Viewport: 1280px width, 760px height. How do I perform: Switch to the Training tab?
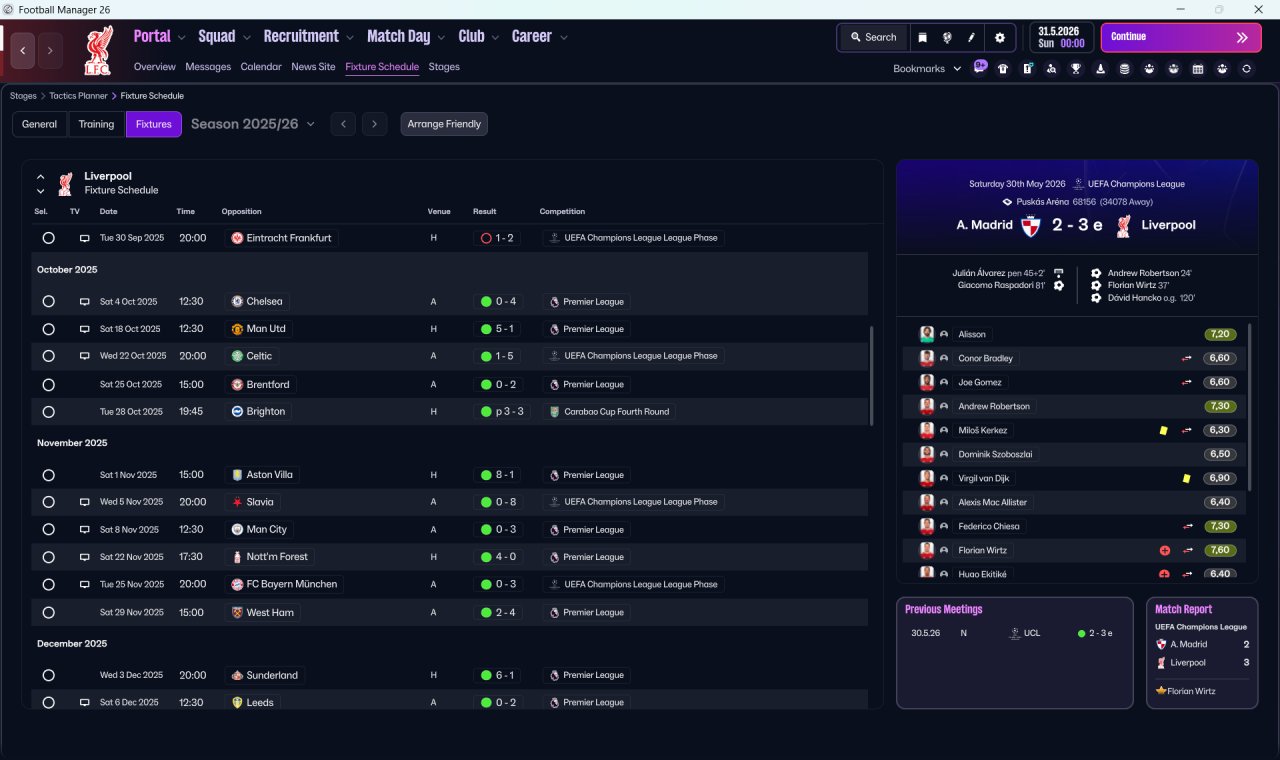[x=96, y=124]
